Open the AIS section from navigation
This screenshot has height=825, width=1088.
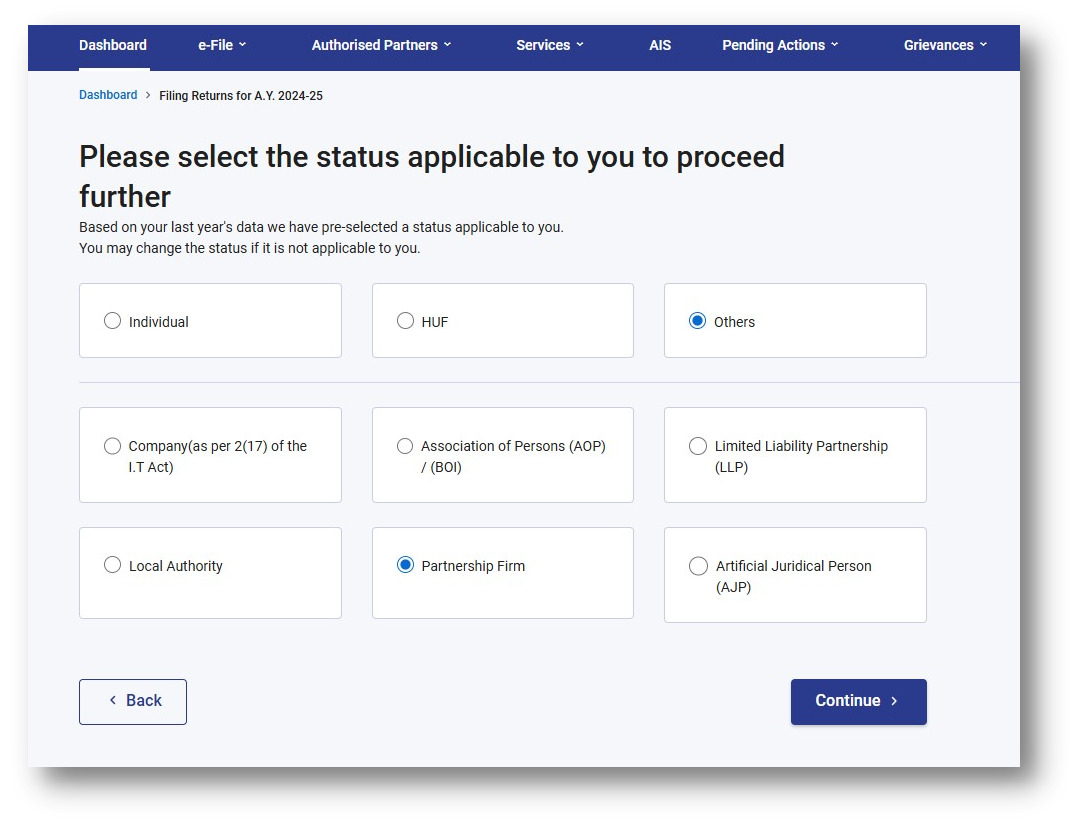click(660, 45)
